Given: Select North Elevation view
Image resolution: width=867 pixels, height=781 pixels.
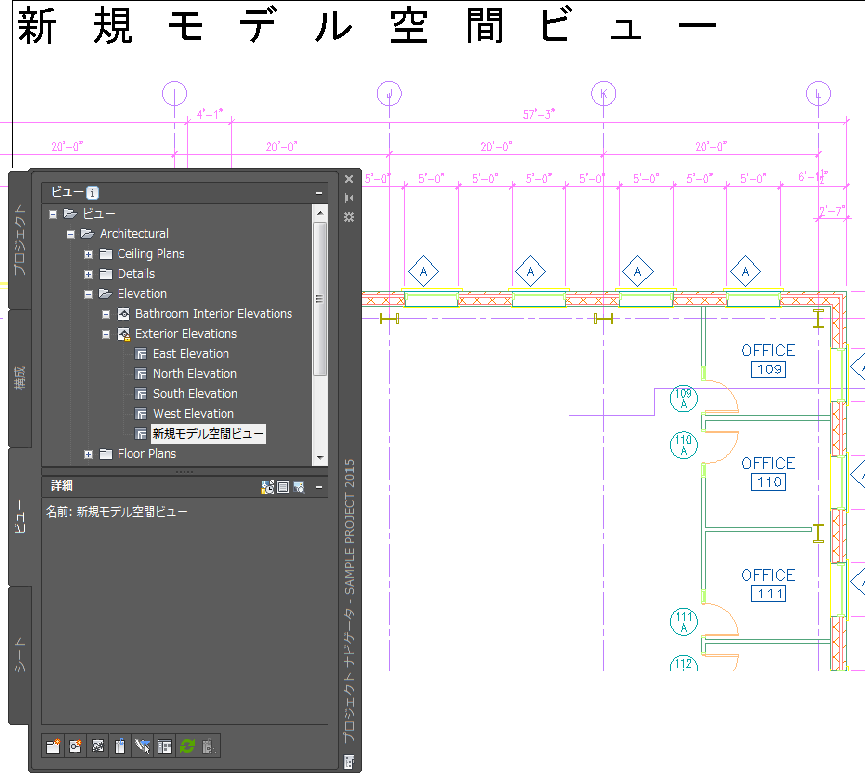Looking at the screenshot, I should pyautogui.click(x=195, y=374).
